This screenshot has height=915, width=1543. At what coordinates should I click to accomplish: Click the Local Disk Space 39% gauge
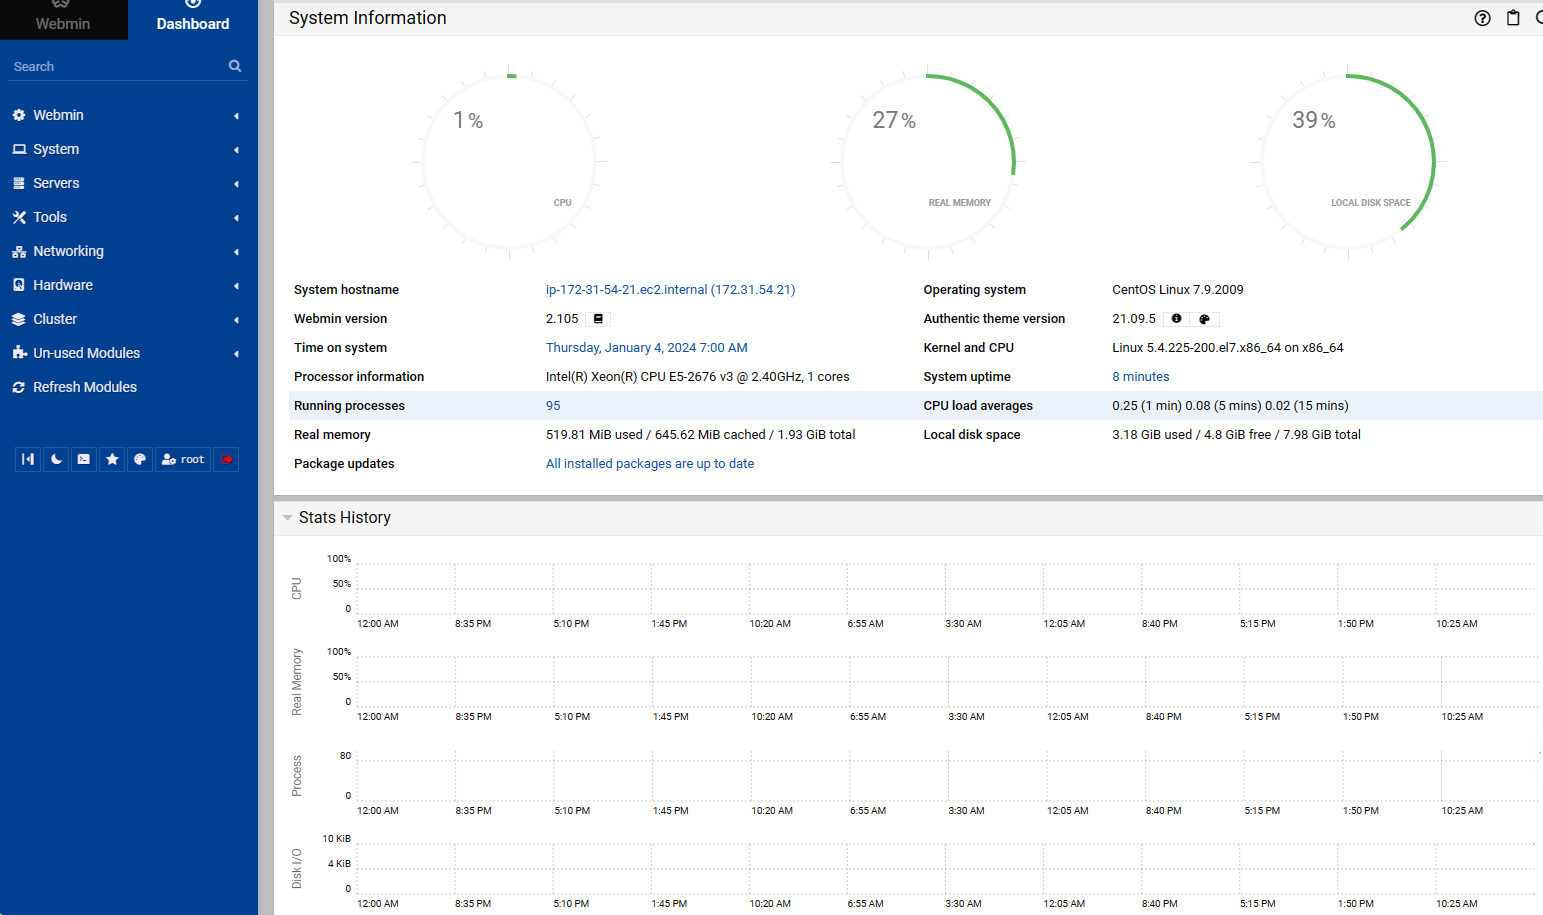[x=1348, y=162]
